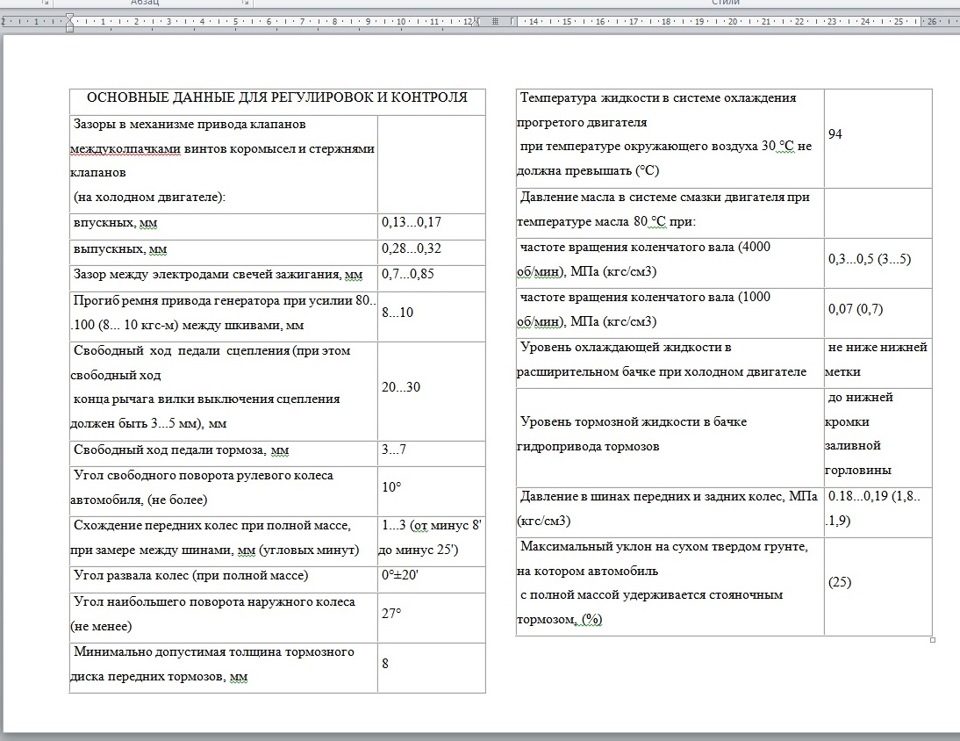
Task: Click 'Угол наибольшего поворота наружного колеса' text
Action: [214, 602]
